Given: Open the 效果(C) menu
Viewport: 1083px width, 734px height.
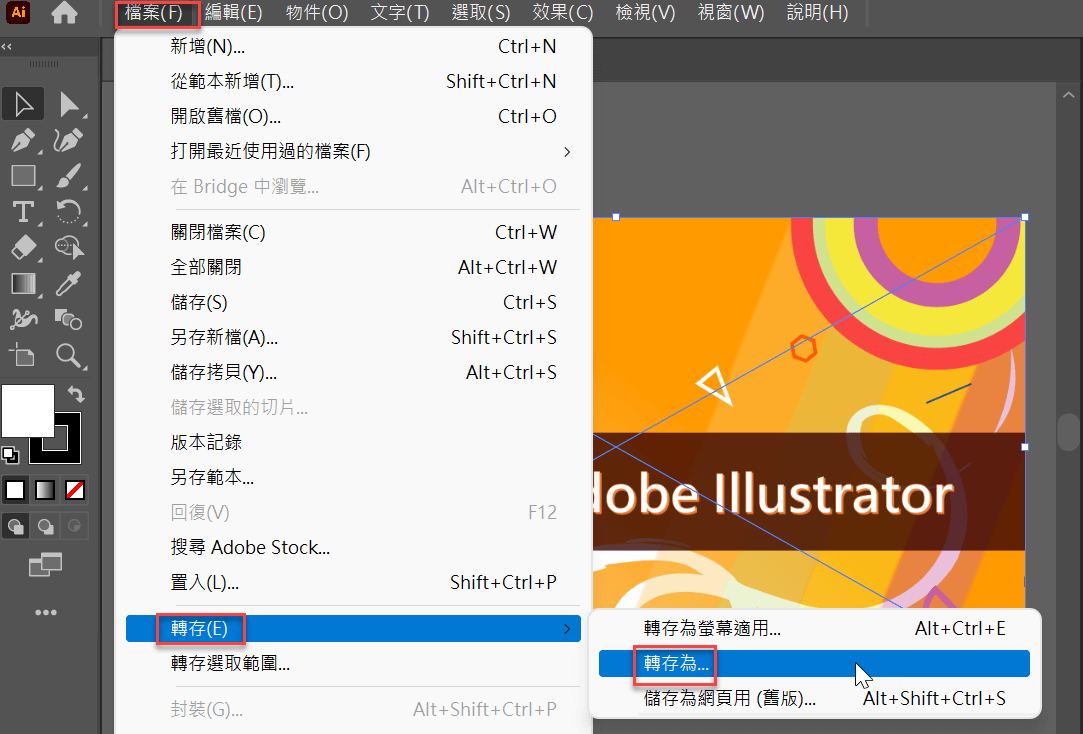Looking at the screenshot, I should [563, 12].
